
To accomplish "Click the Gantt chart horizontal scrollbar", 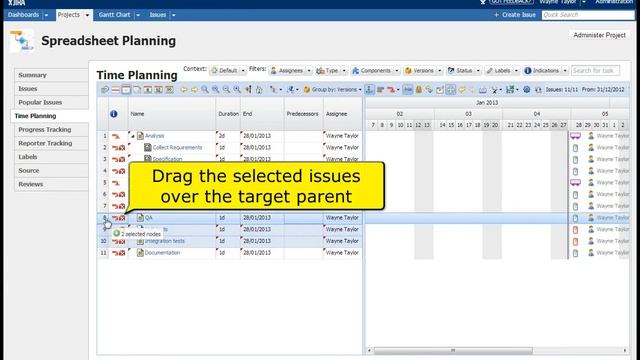I will (453, 351).
